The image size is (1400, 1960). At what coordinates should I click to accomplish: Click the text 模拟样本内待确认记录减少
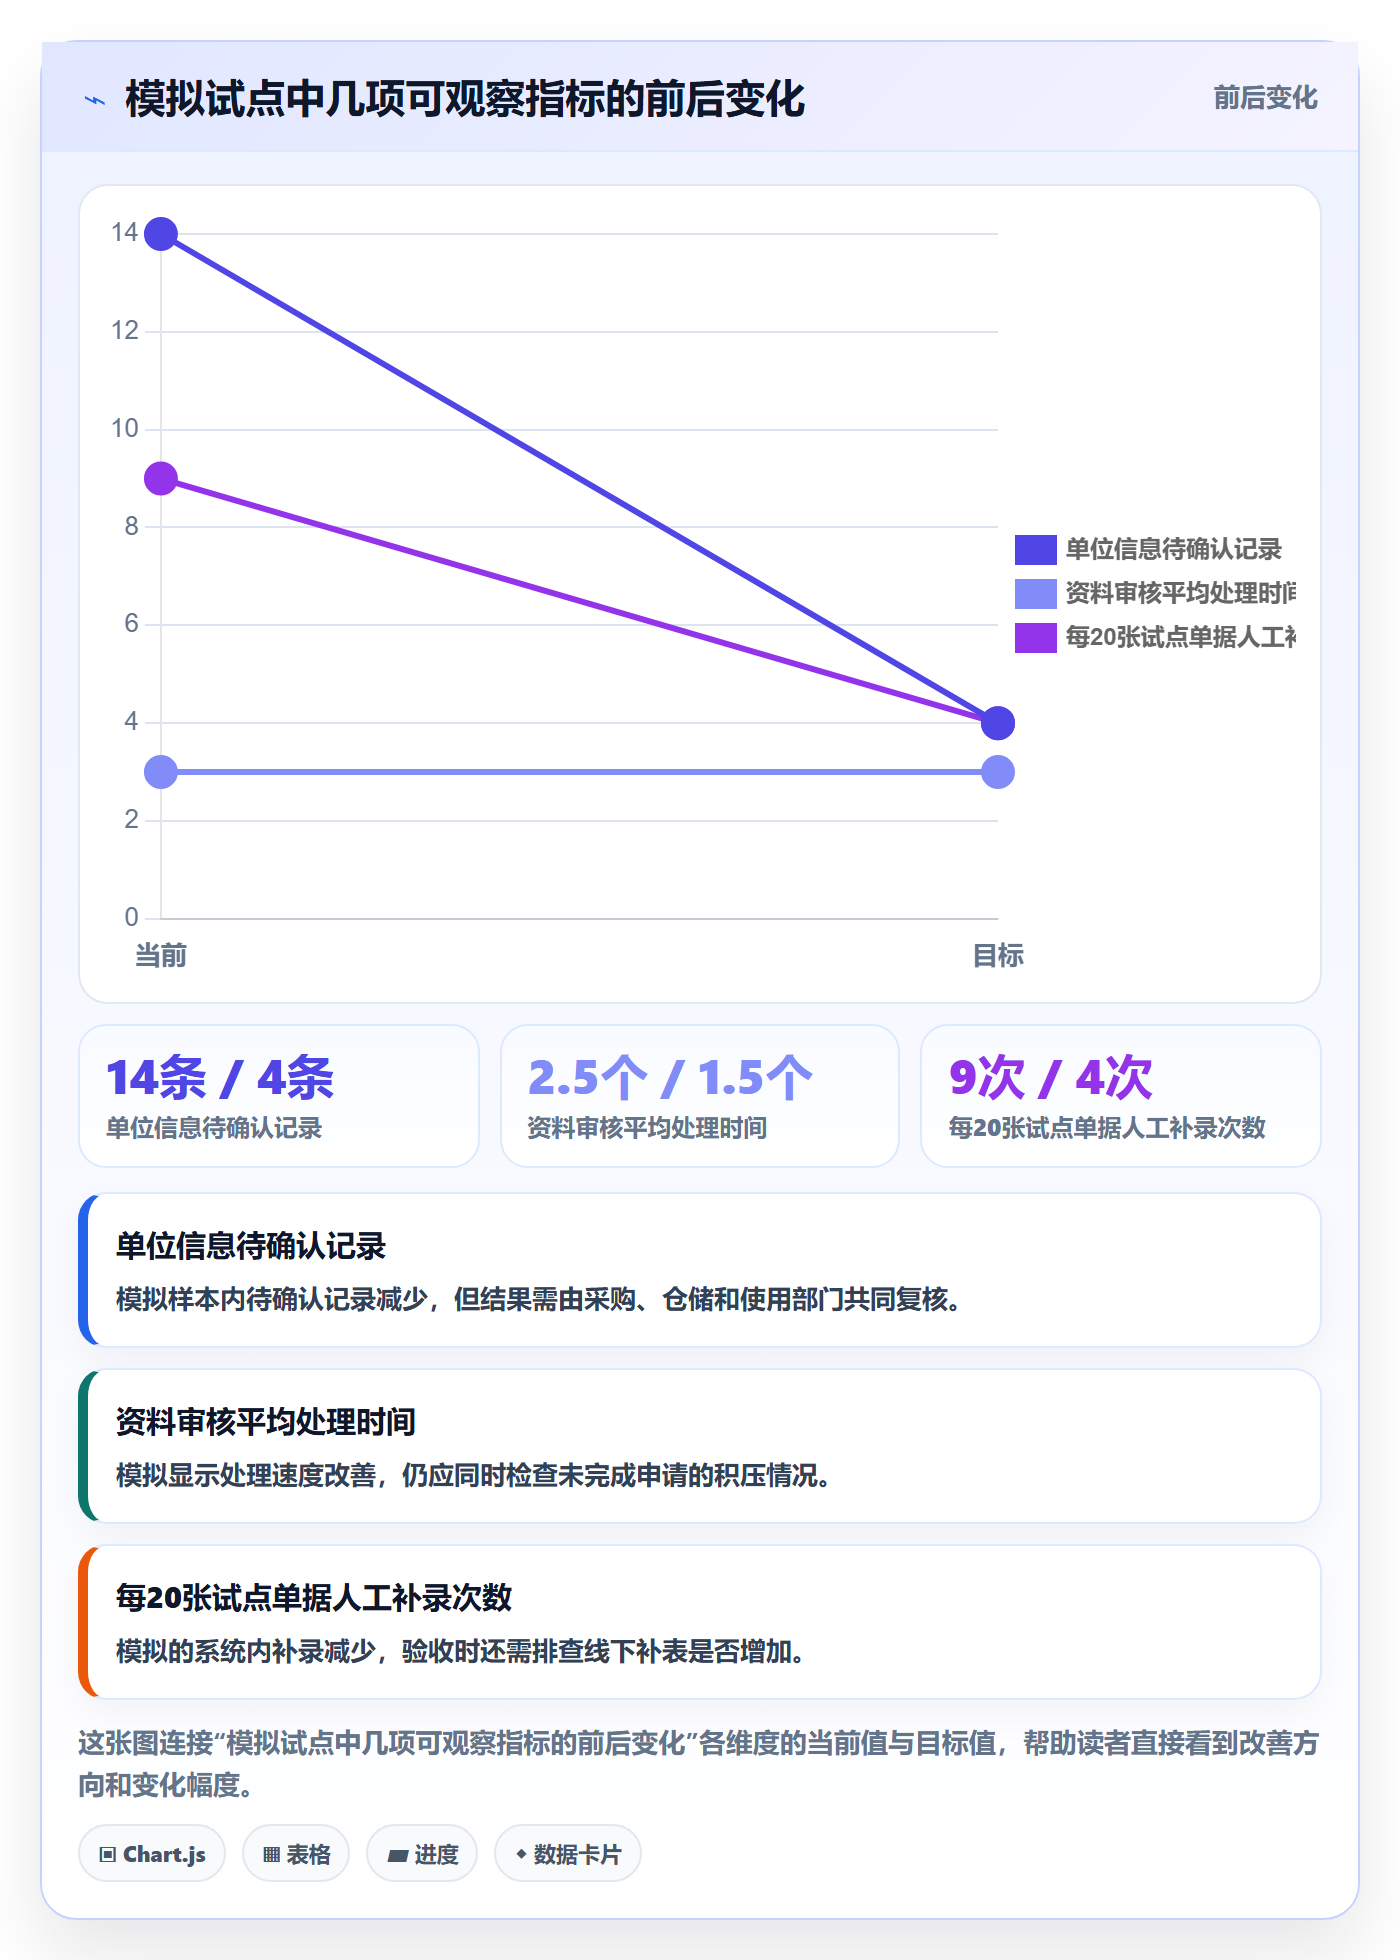coord(272,1300)
